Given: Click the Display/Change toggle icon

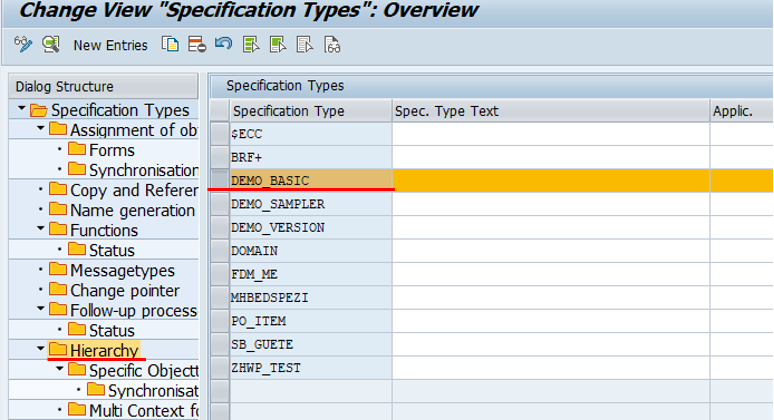Looking at the screenshot, I should [23, 44].
